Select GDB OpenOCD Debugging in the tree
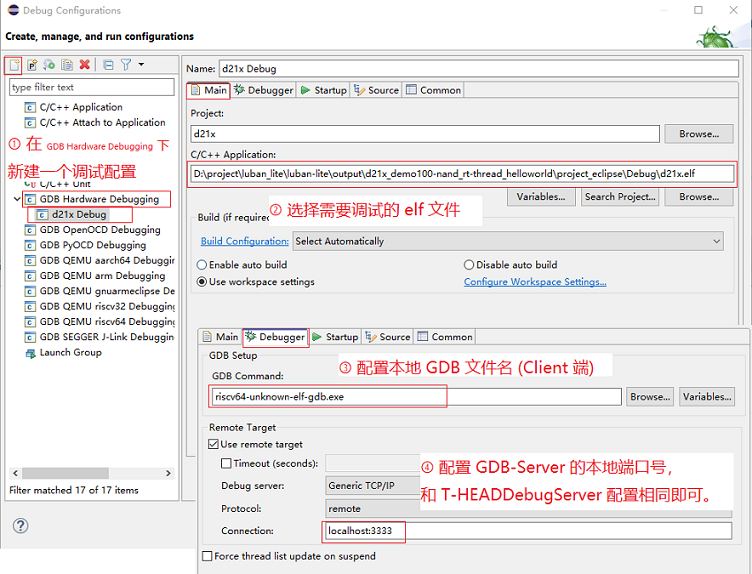The height and width of the screenshot is (574, 752). point(99,230)
